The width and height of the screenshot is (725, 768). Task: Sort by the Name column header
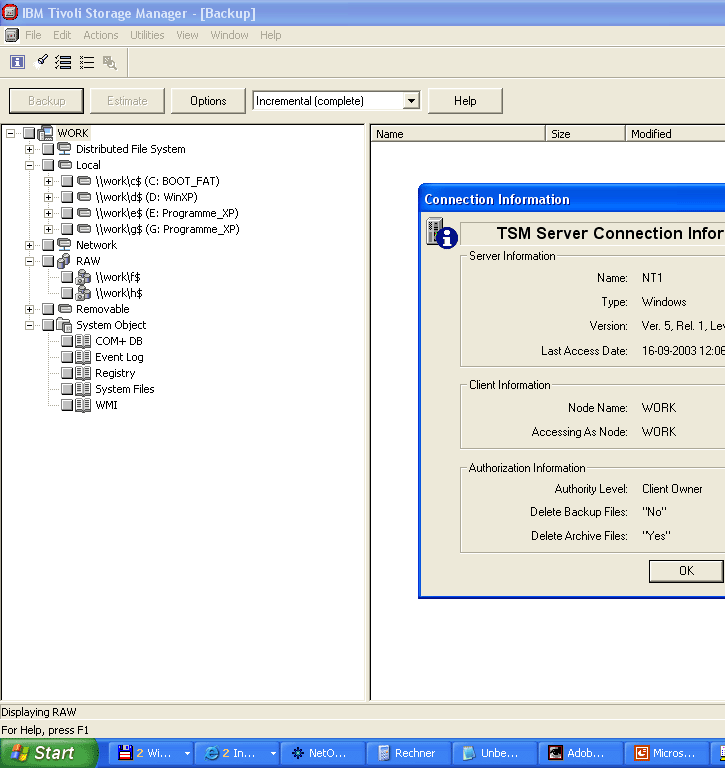(458, 134)
